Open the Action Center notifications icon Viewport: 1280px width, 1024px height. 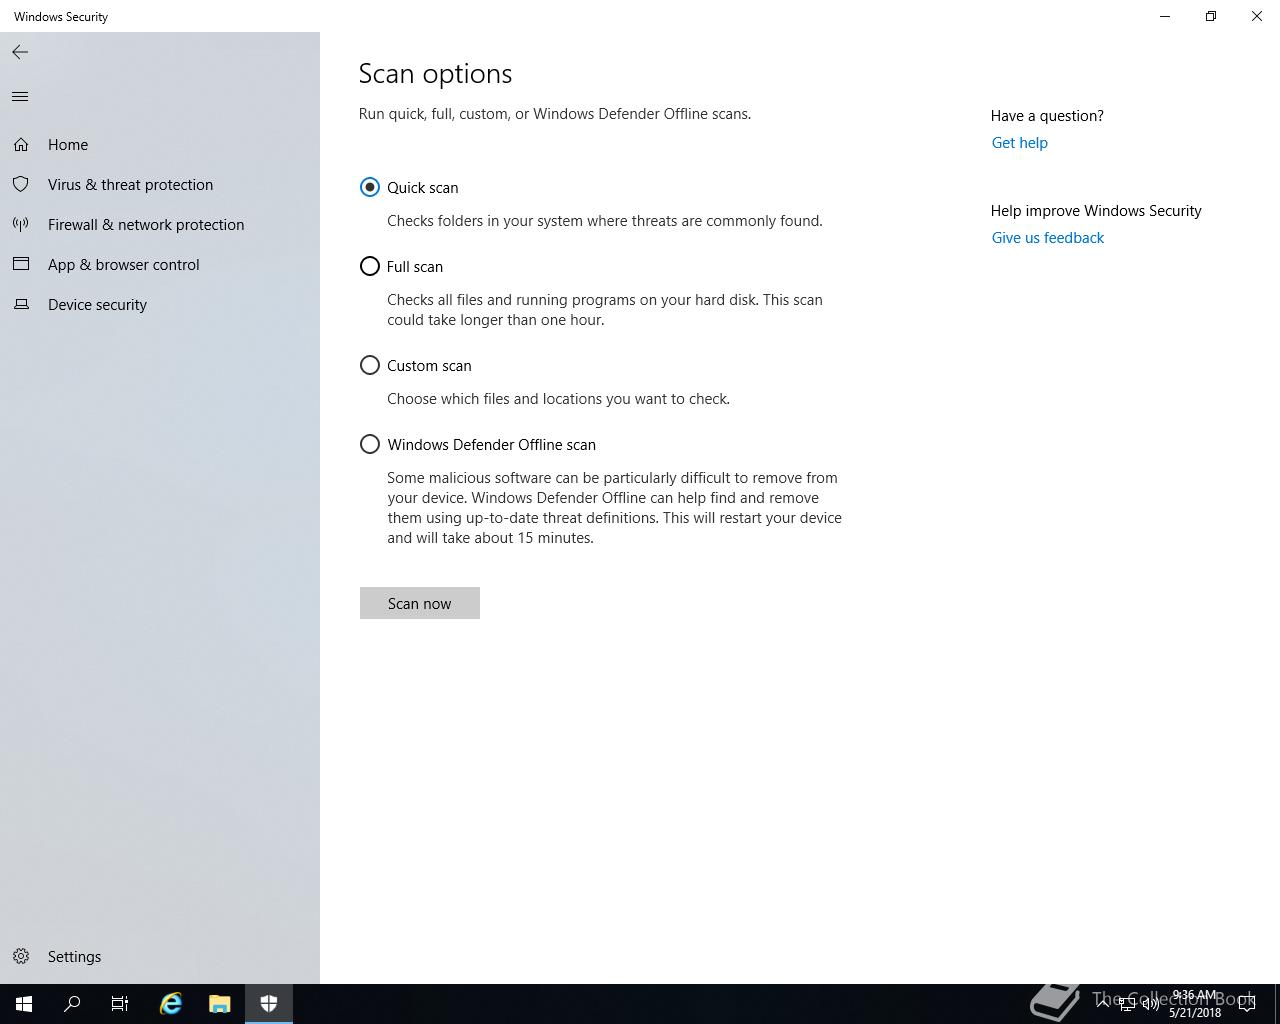(x=1247, y=1004)
